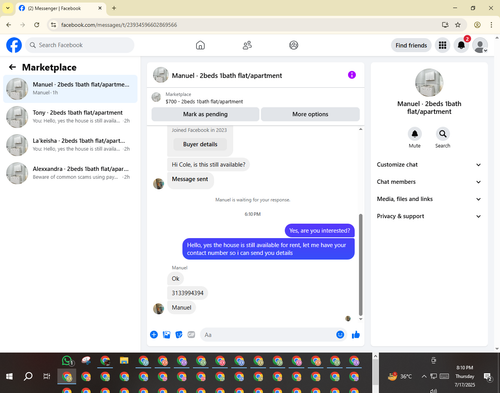Open the grid menu icon

(x=442, y=45)
